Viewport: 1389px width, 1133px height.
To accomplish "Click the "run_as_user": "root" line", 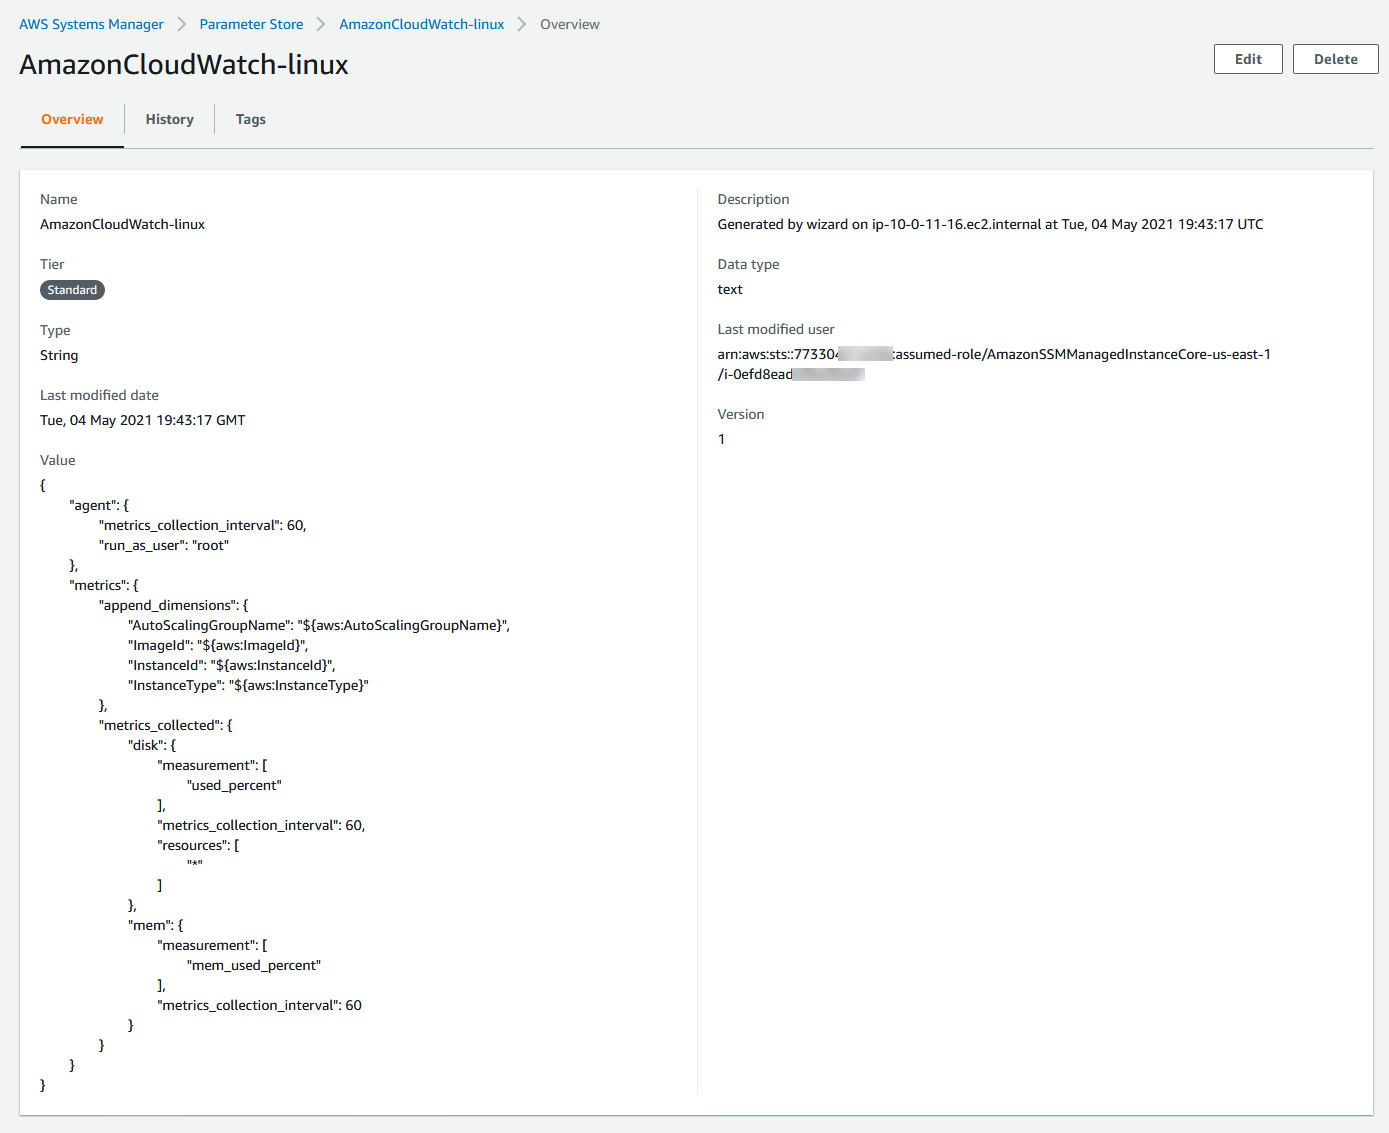I will point(164,545).
